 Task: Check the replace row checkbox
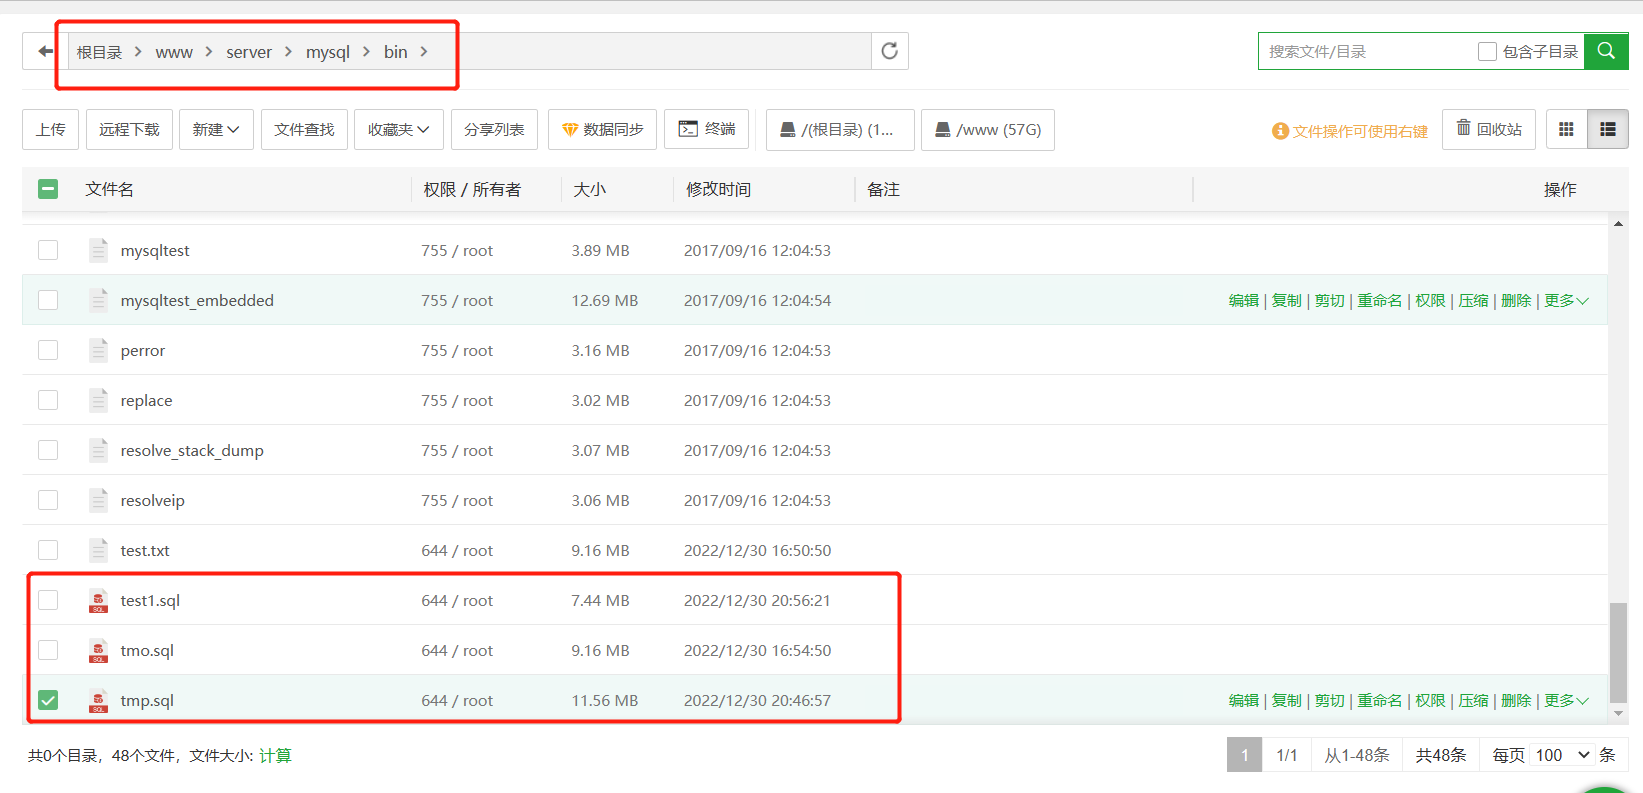point(48,400)
